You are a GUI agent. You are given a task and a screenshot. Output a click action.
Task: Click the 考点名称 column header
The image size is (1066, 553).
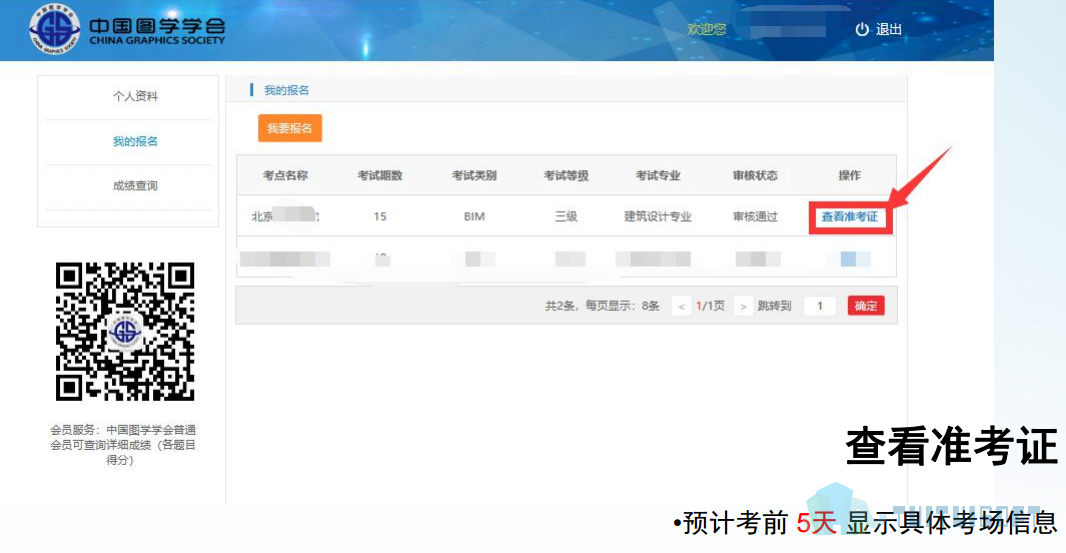286,175
